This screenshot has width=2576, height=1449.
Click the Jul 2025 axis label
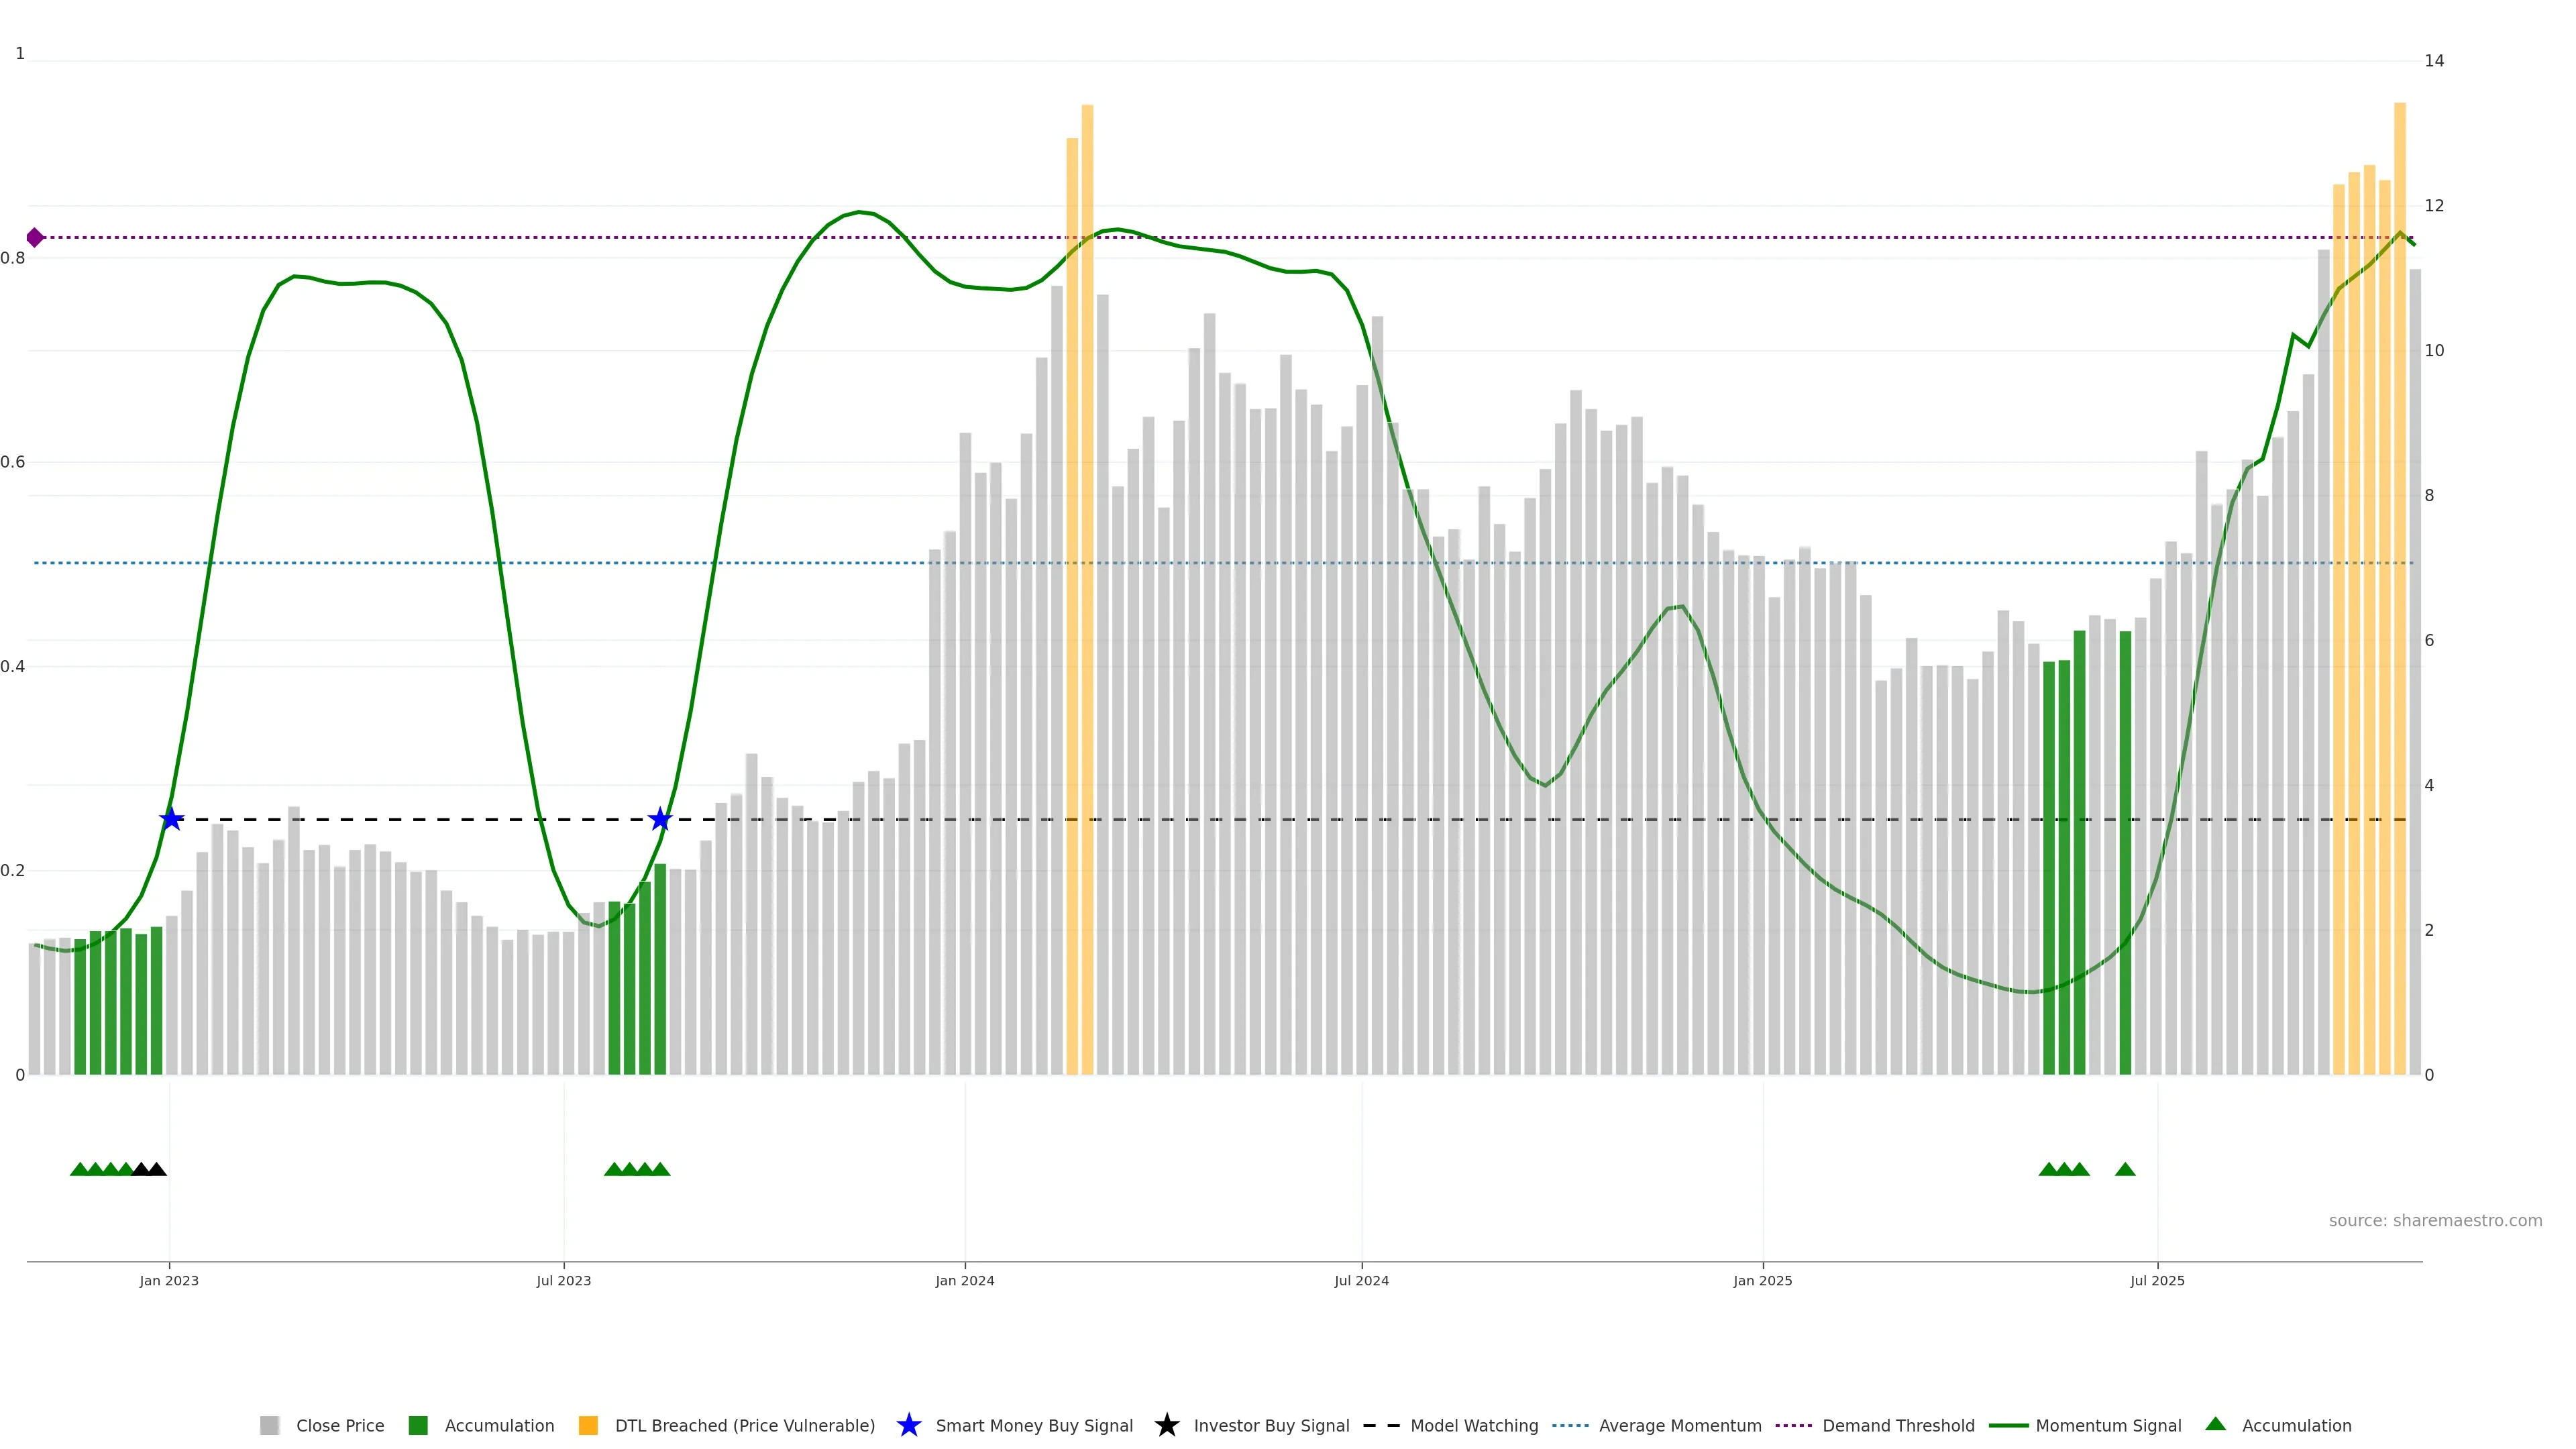(2157, 1280)
